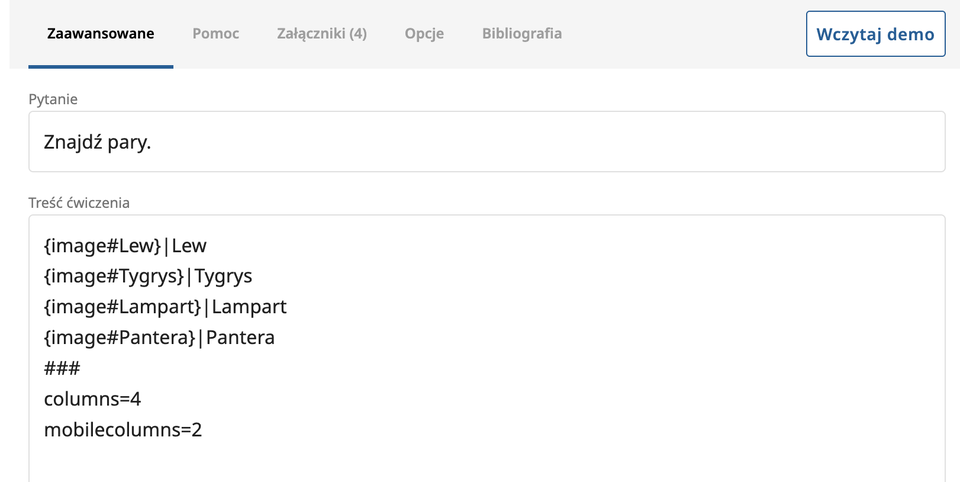Go to the Opcje tab
The height and width of the screenshot is (482, 960).
tap(424, 34)
